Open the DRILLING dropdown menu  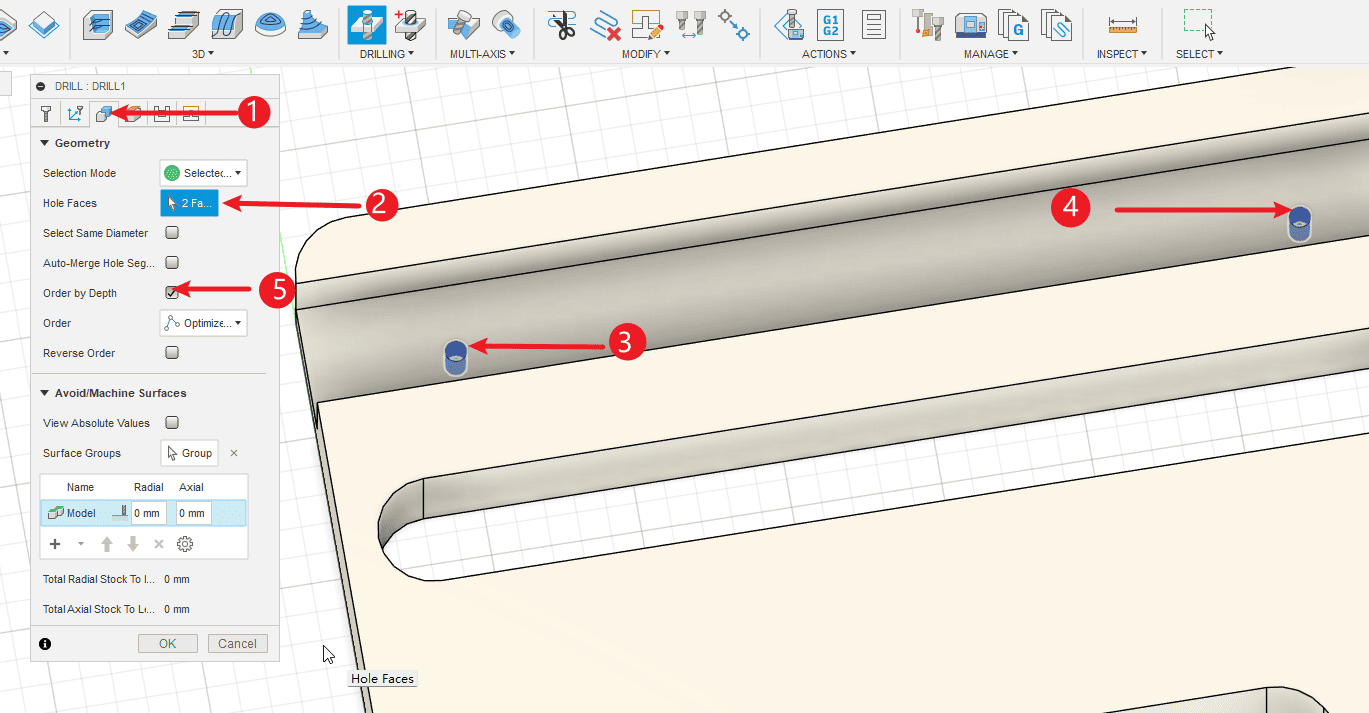point(387,54)
